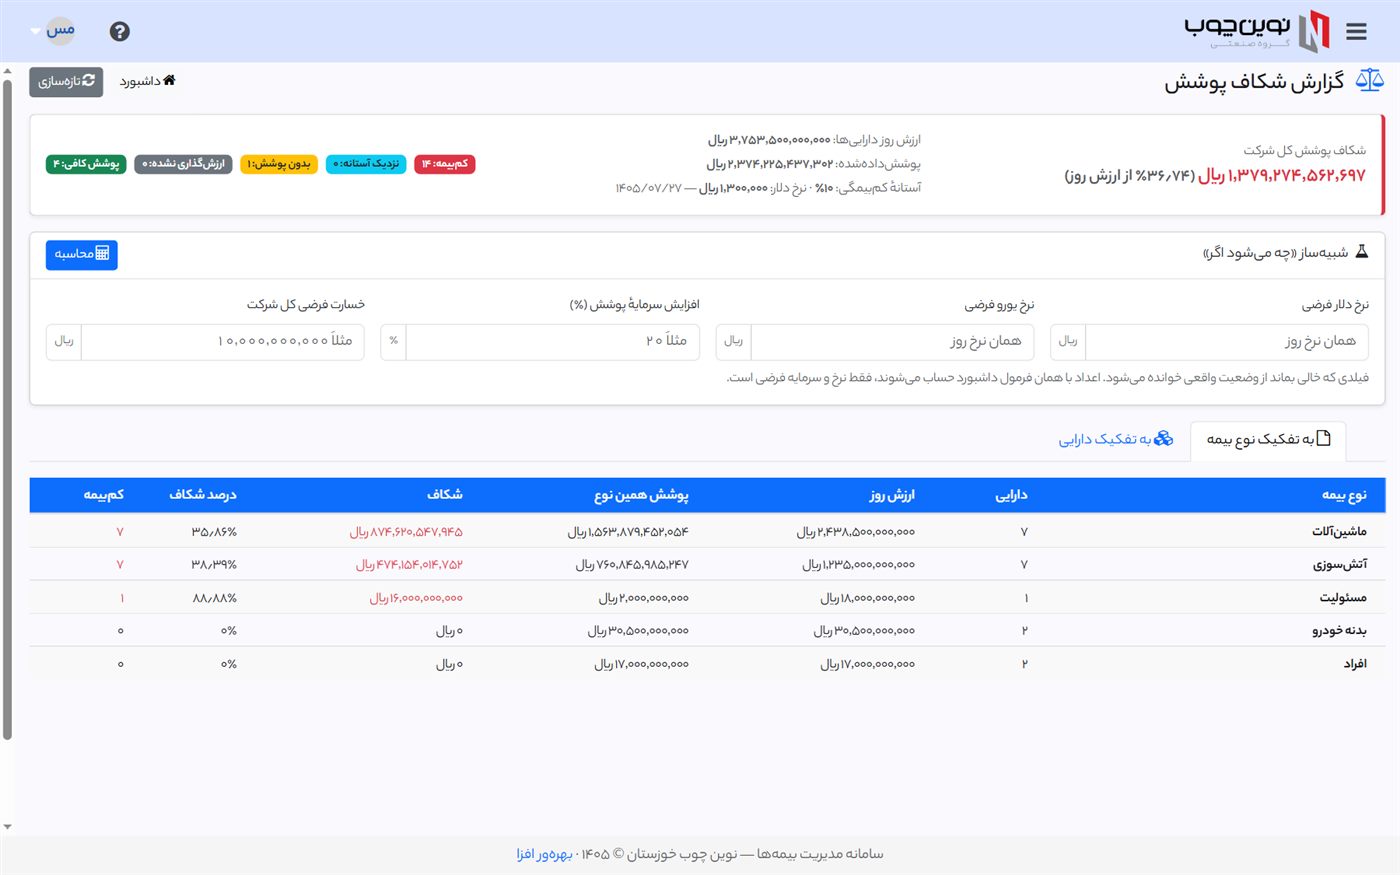Image resolution: width=1400 pixels, height=875 pixels.
Task: Click the ۱۶,۰۰۰,۰۰۰,۰۰۰ gap value
Action: click(416, 598)
